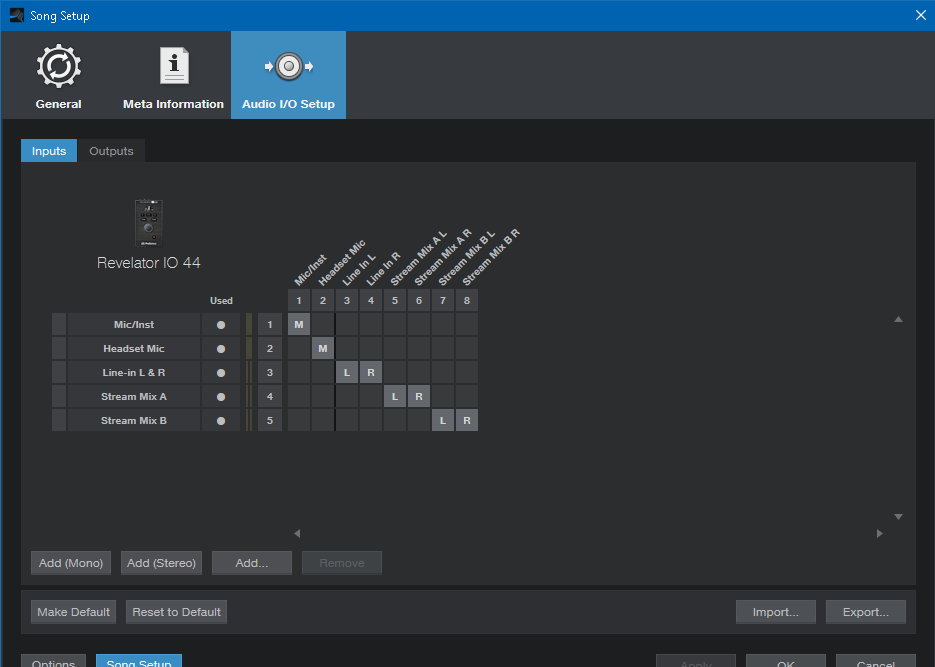Viewport: 935px width, 667px height.
Task: Click row number 1 next to Mic/Inst
Action: tap(270, 324)
